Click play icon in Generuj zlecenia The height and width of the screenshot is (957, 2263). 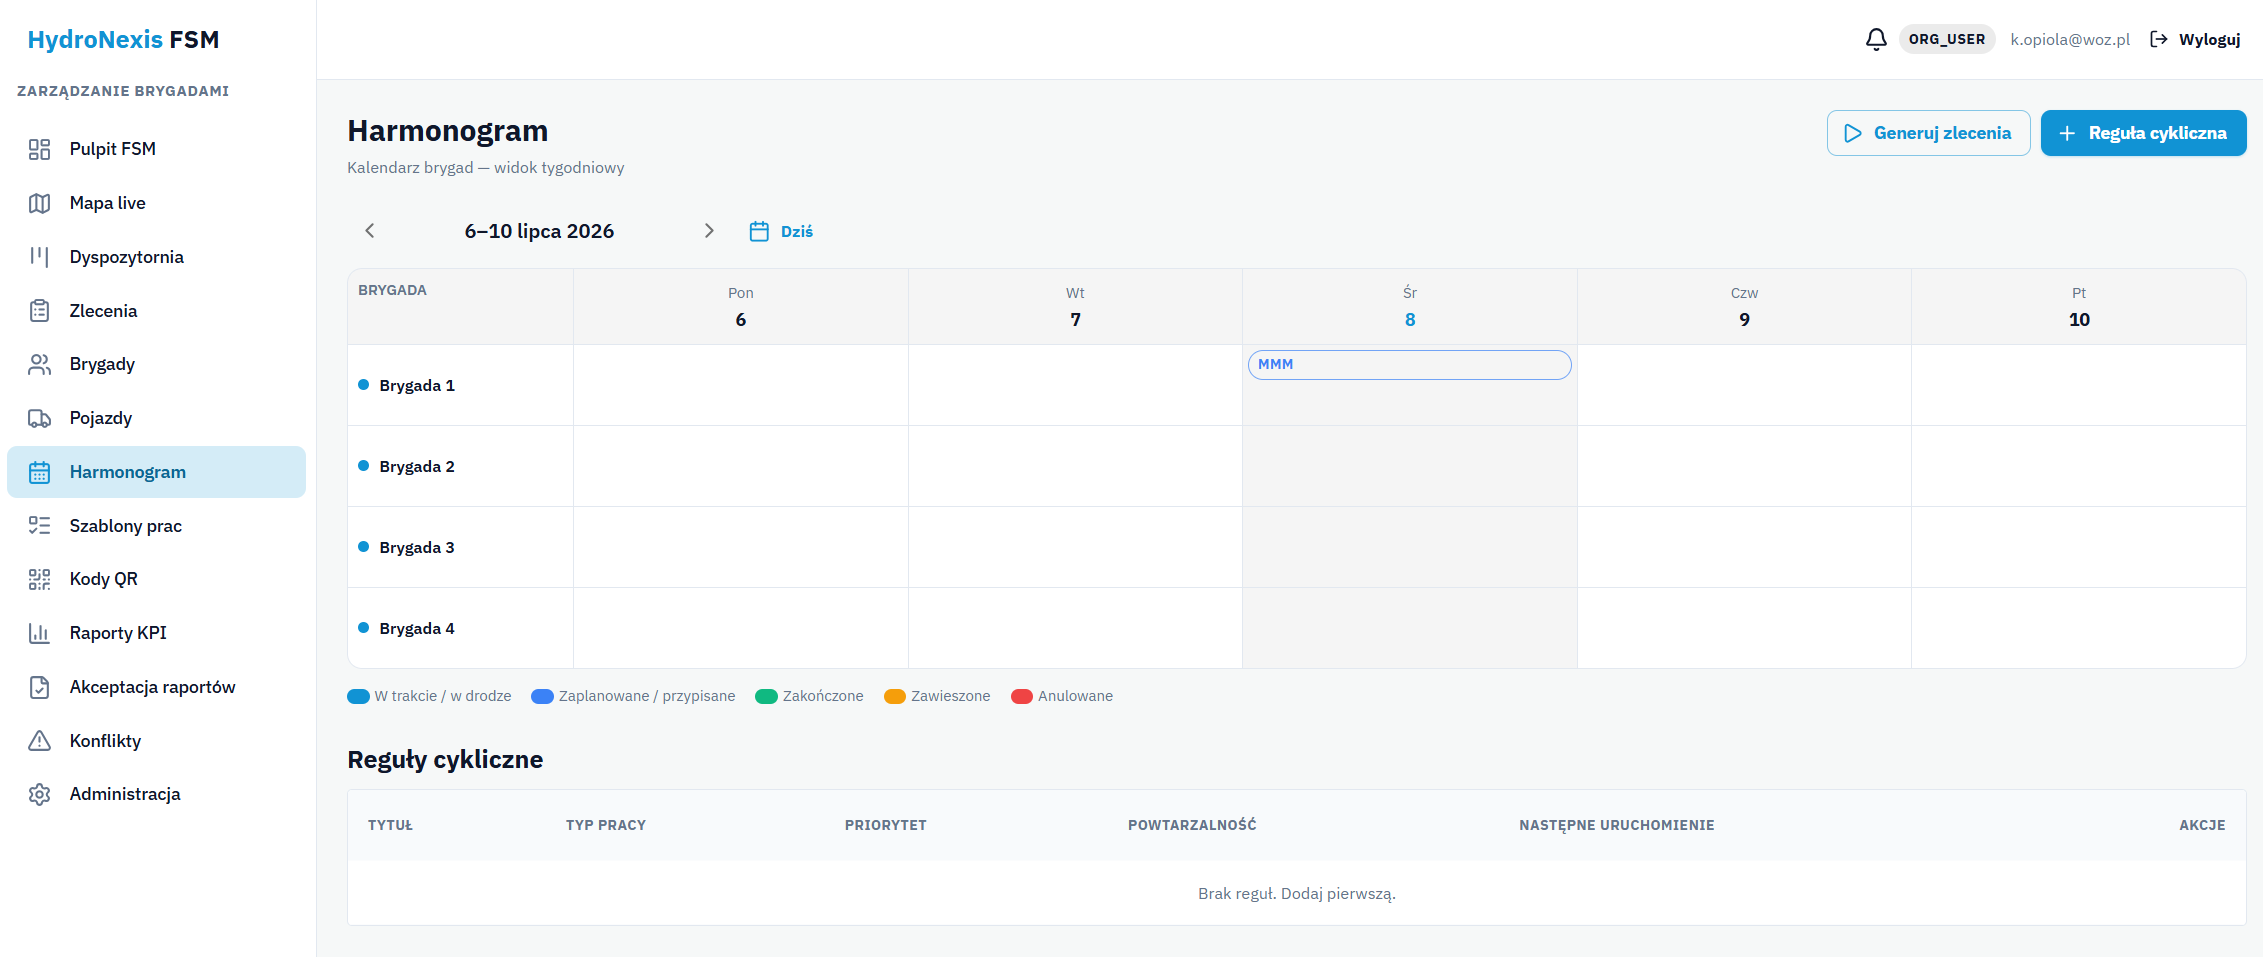pos(1852,133)
